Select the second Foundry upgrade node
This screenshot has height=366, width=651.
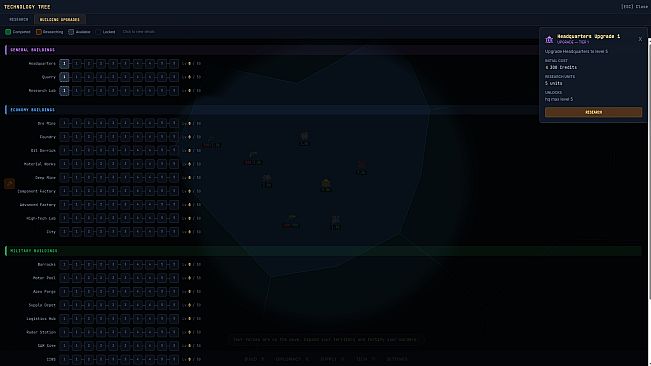click(76, 137)
